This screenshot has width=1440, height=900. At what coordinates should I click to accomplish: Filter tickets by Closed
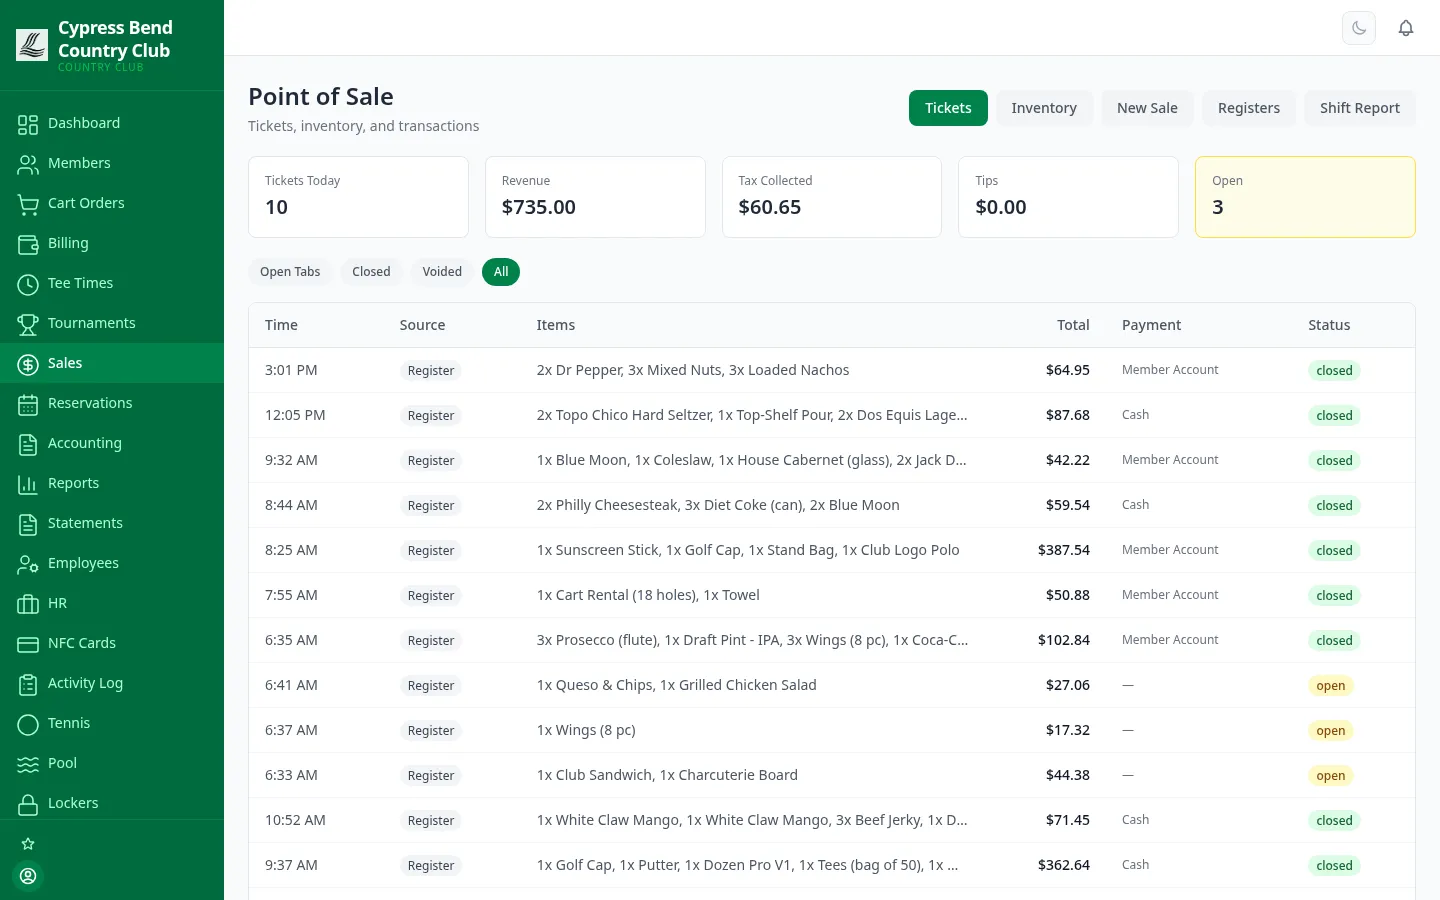371,272
